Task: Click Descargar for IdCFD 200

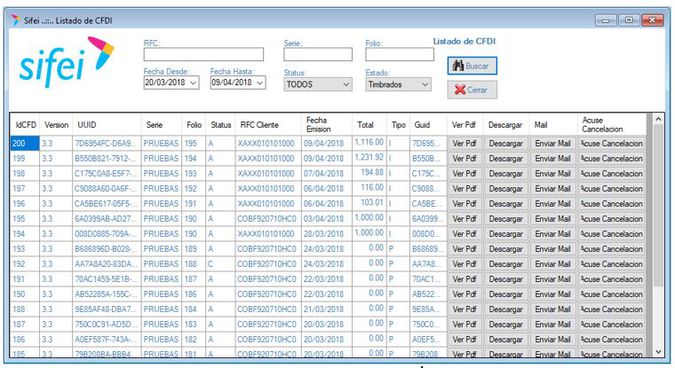Action: click(506, 143)
